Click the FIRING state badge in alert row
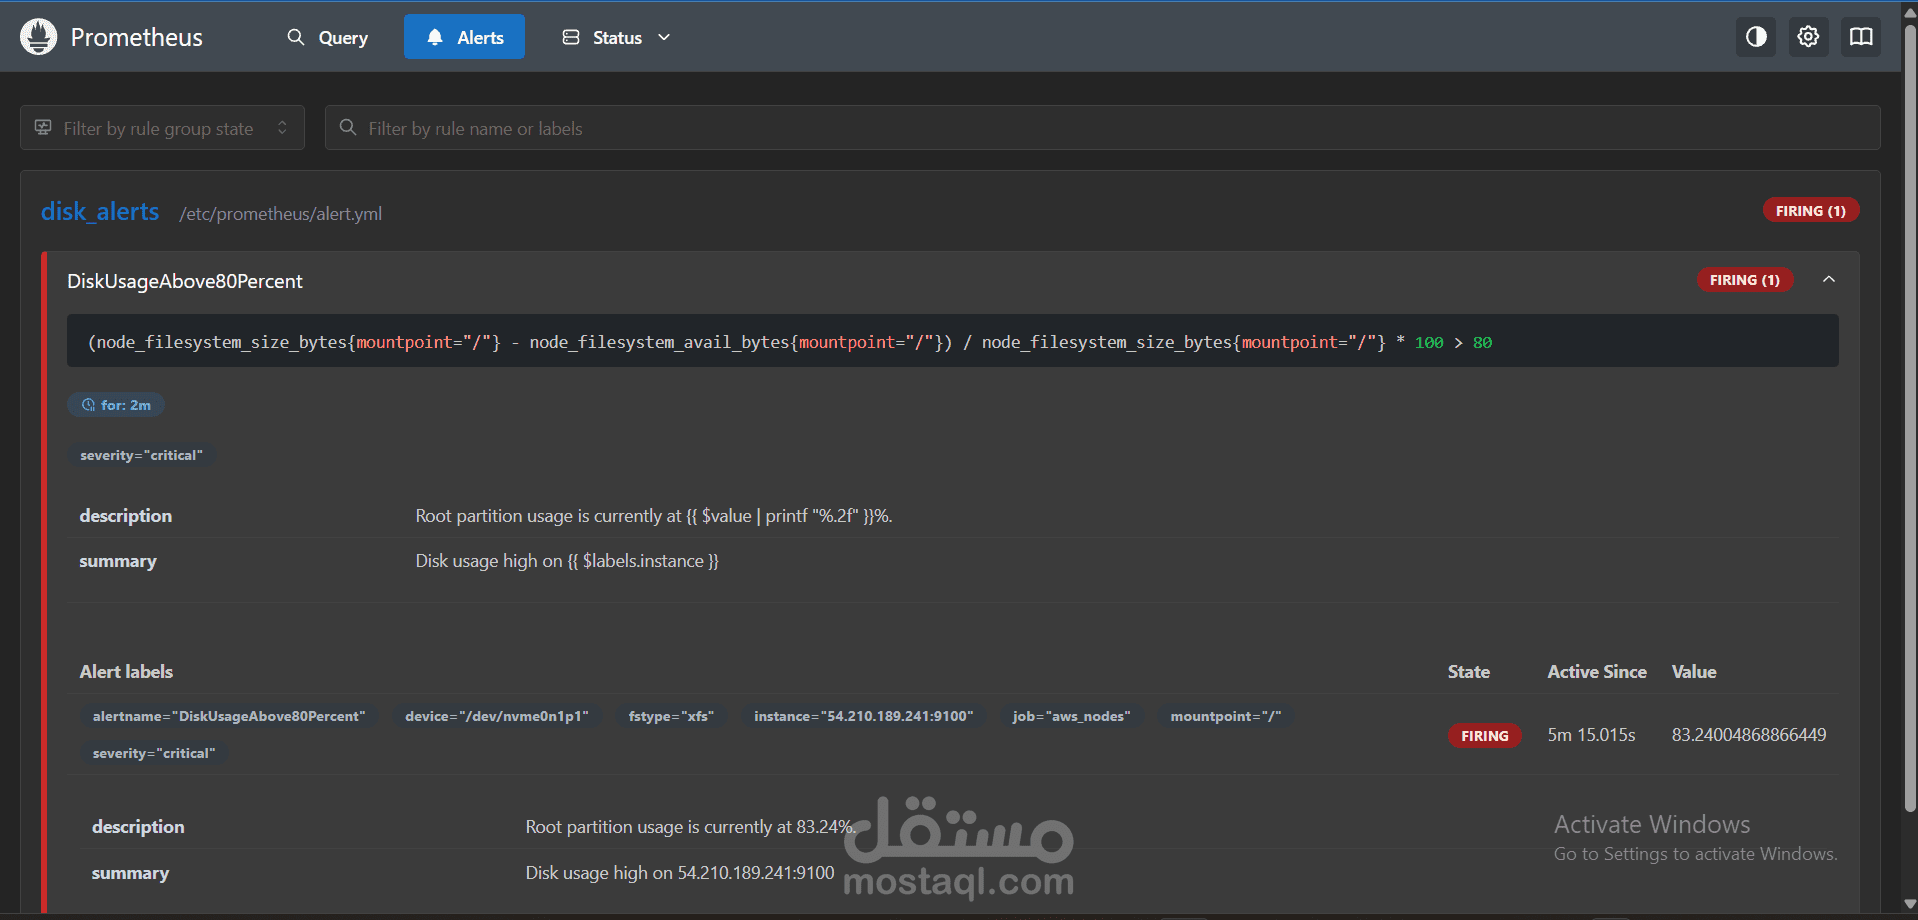1918x920 pixels. (1485, 736)
